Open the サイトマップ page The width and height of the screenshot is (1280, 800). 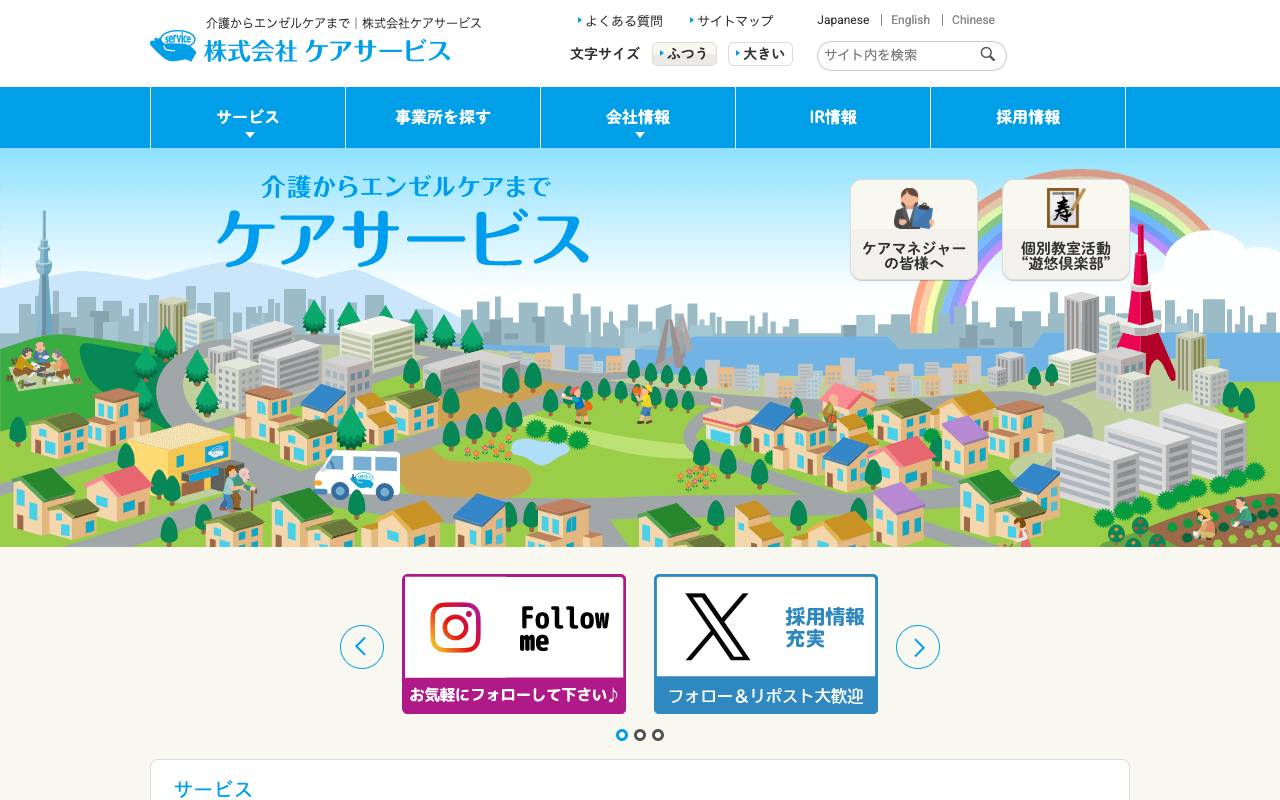pyautogui.click(x=731, y=20)
